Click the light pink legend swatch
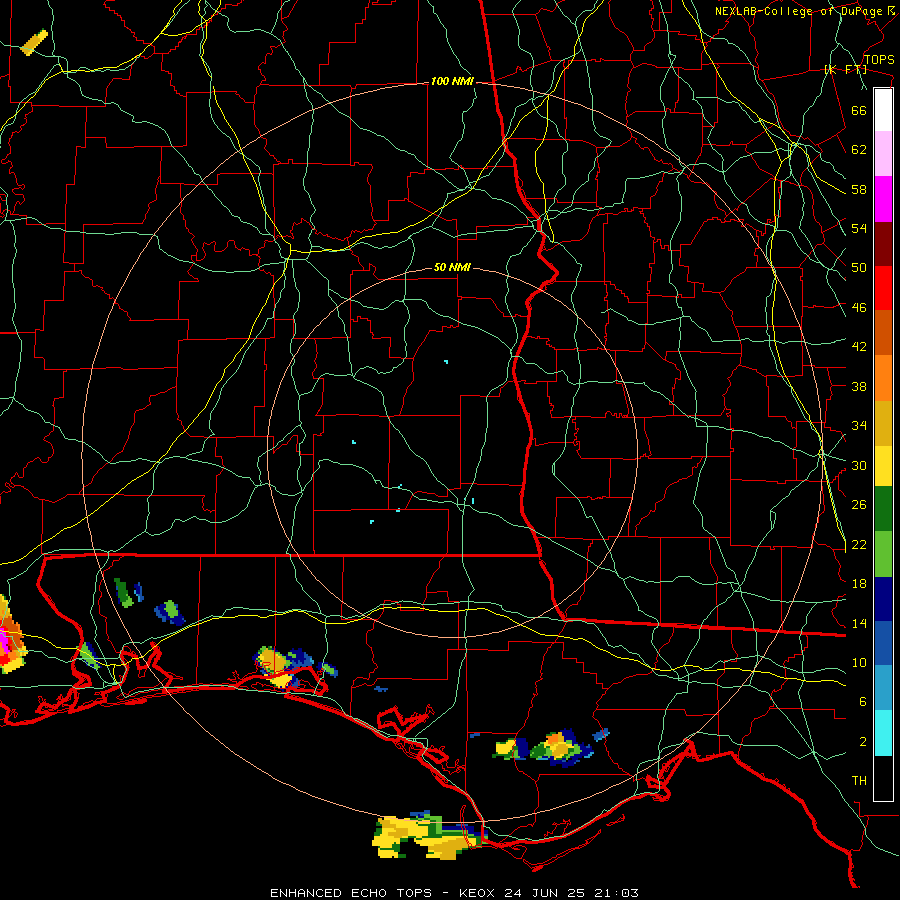The image size is (900, 900). click(883, 154)
